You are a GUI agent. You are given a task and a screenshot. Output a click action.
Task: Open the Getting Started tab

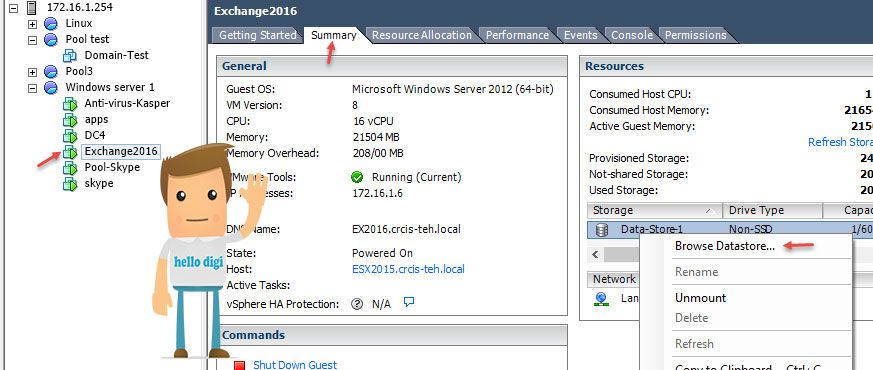[x=258, y=35]
